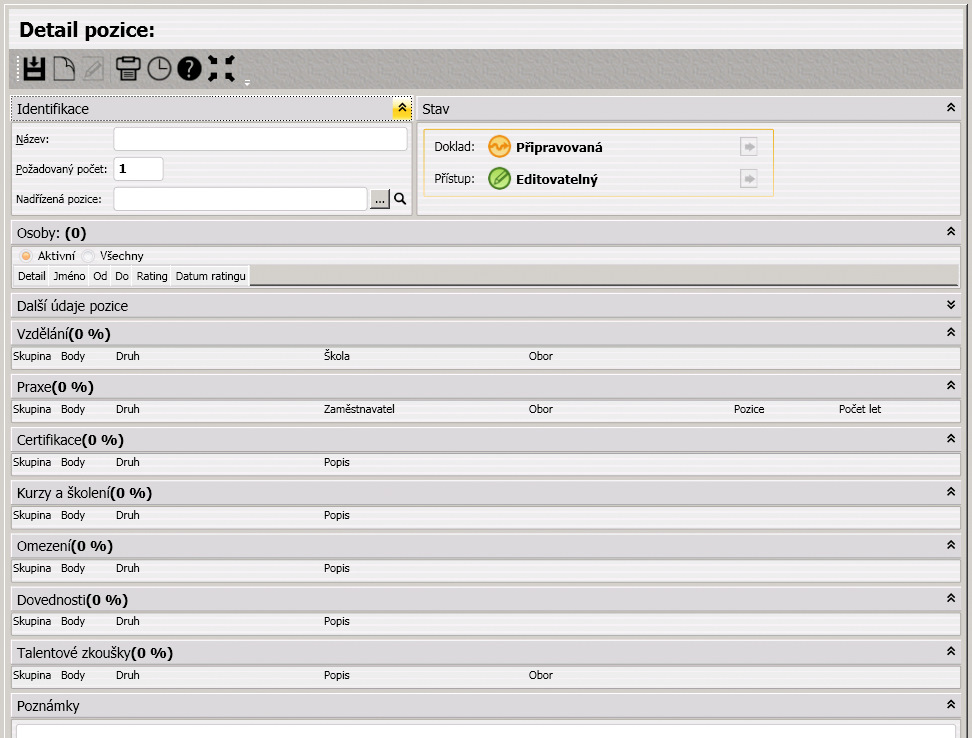
Task: Select the Aktivní radio button
Action: [26, 256]
